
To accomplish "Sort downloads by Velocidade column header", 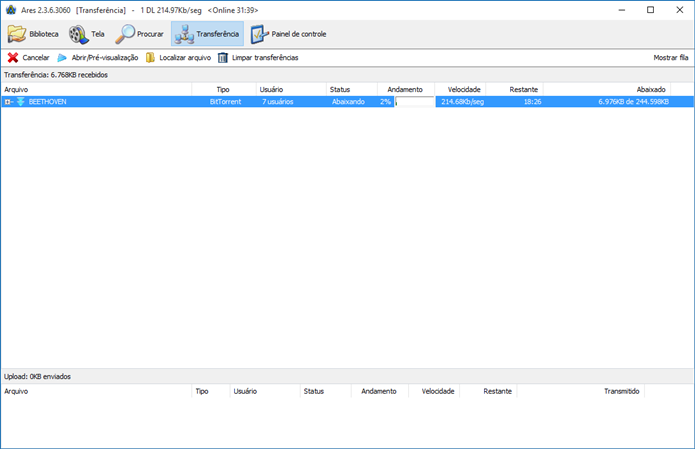I will tap(460, 90).
